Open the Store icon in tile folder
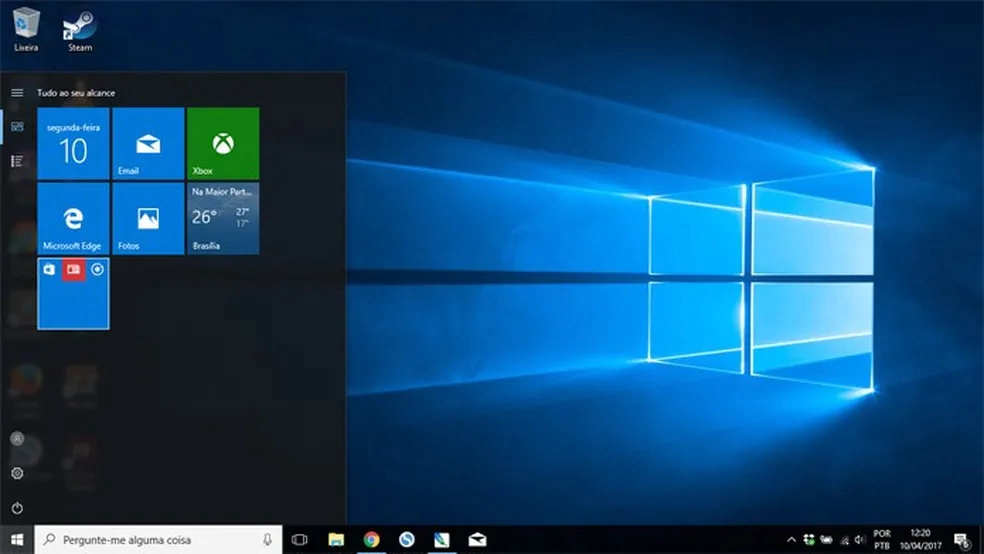984x554 pixels. [x=49, y=269]
